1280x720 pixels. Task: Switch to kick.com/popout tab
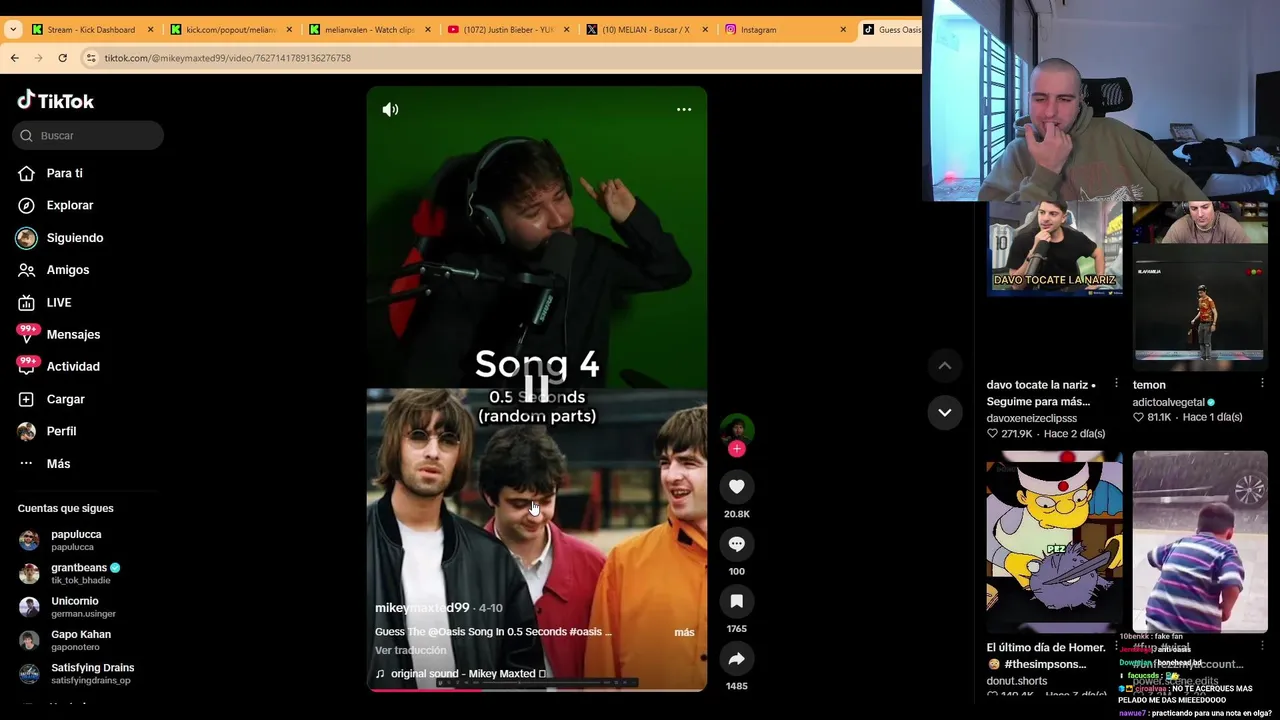pos(231,30)
